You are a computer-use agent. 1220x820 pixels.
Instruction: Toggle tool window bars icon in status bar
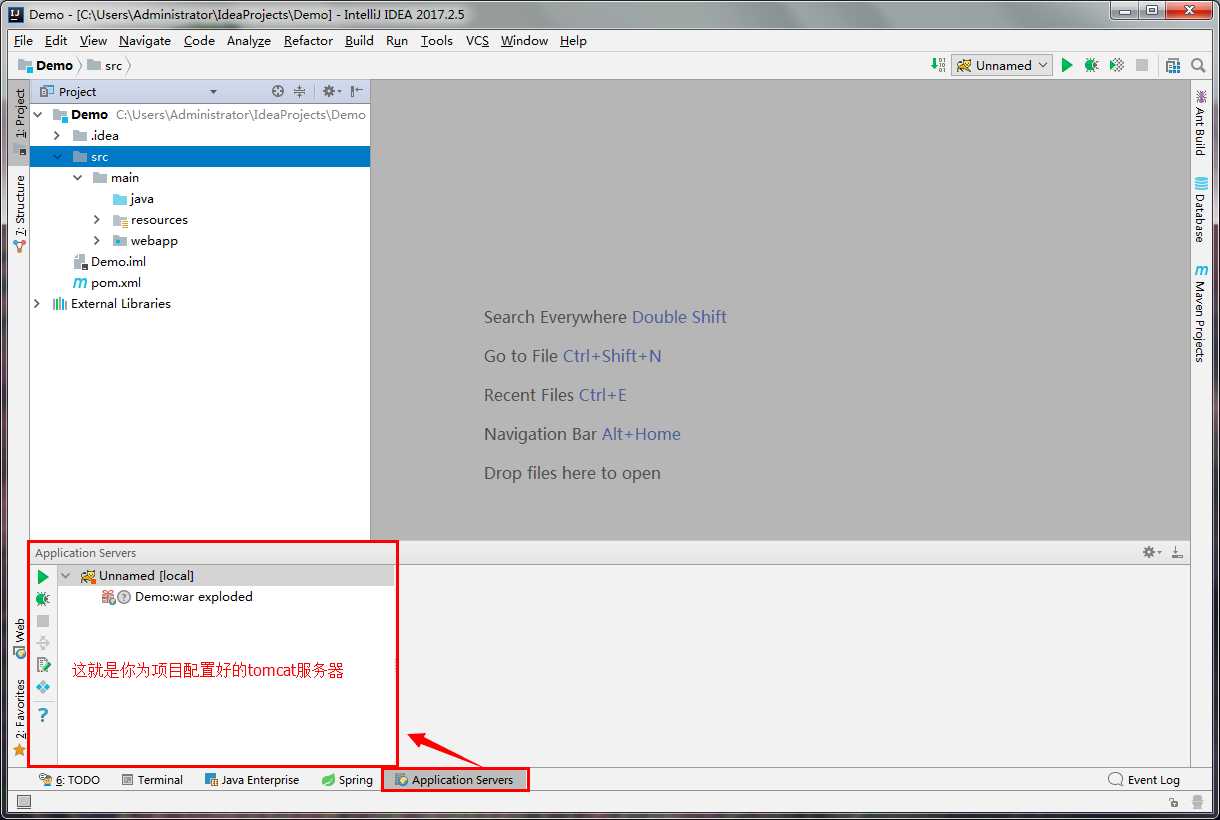[x=24, y=802]
